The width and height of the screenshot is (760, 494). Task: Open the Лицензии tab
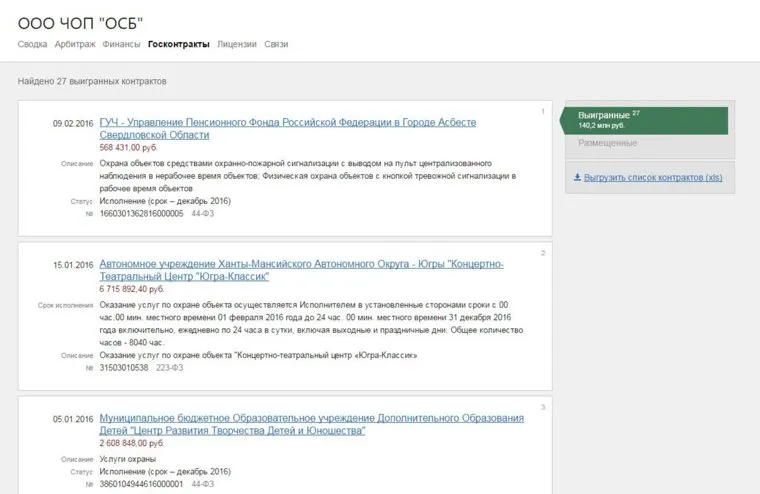tap(237, 44)
